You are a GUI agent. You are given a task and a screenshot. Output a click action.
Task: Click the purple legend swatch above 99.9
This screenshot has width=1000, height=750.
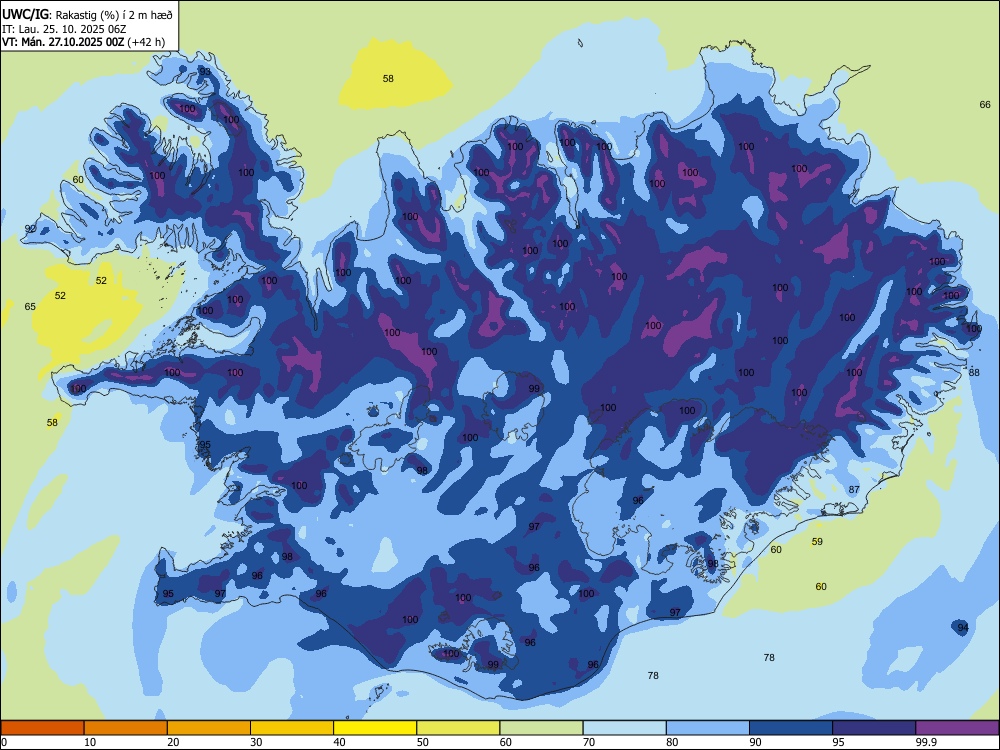[957, 728]
